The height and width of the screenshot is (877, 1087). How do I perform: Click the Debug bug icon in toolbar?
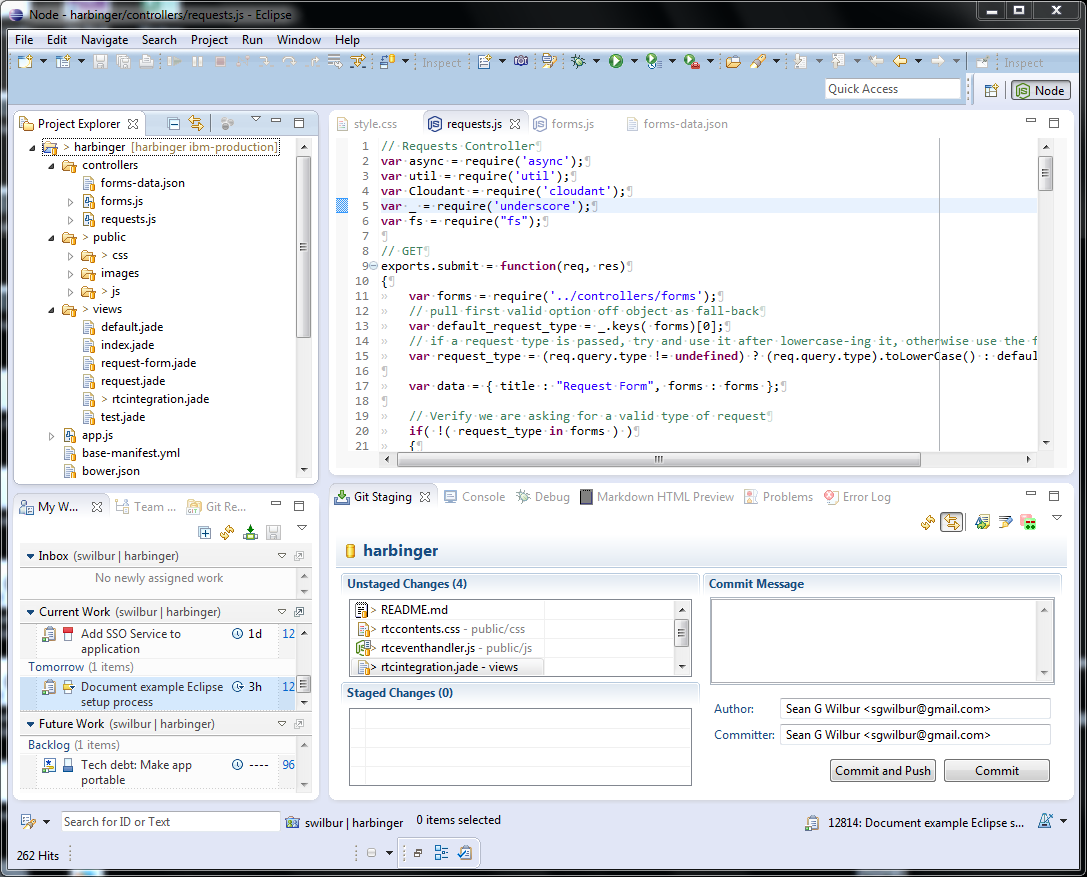coord(577,62)
